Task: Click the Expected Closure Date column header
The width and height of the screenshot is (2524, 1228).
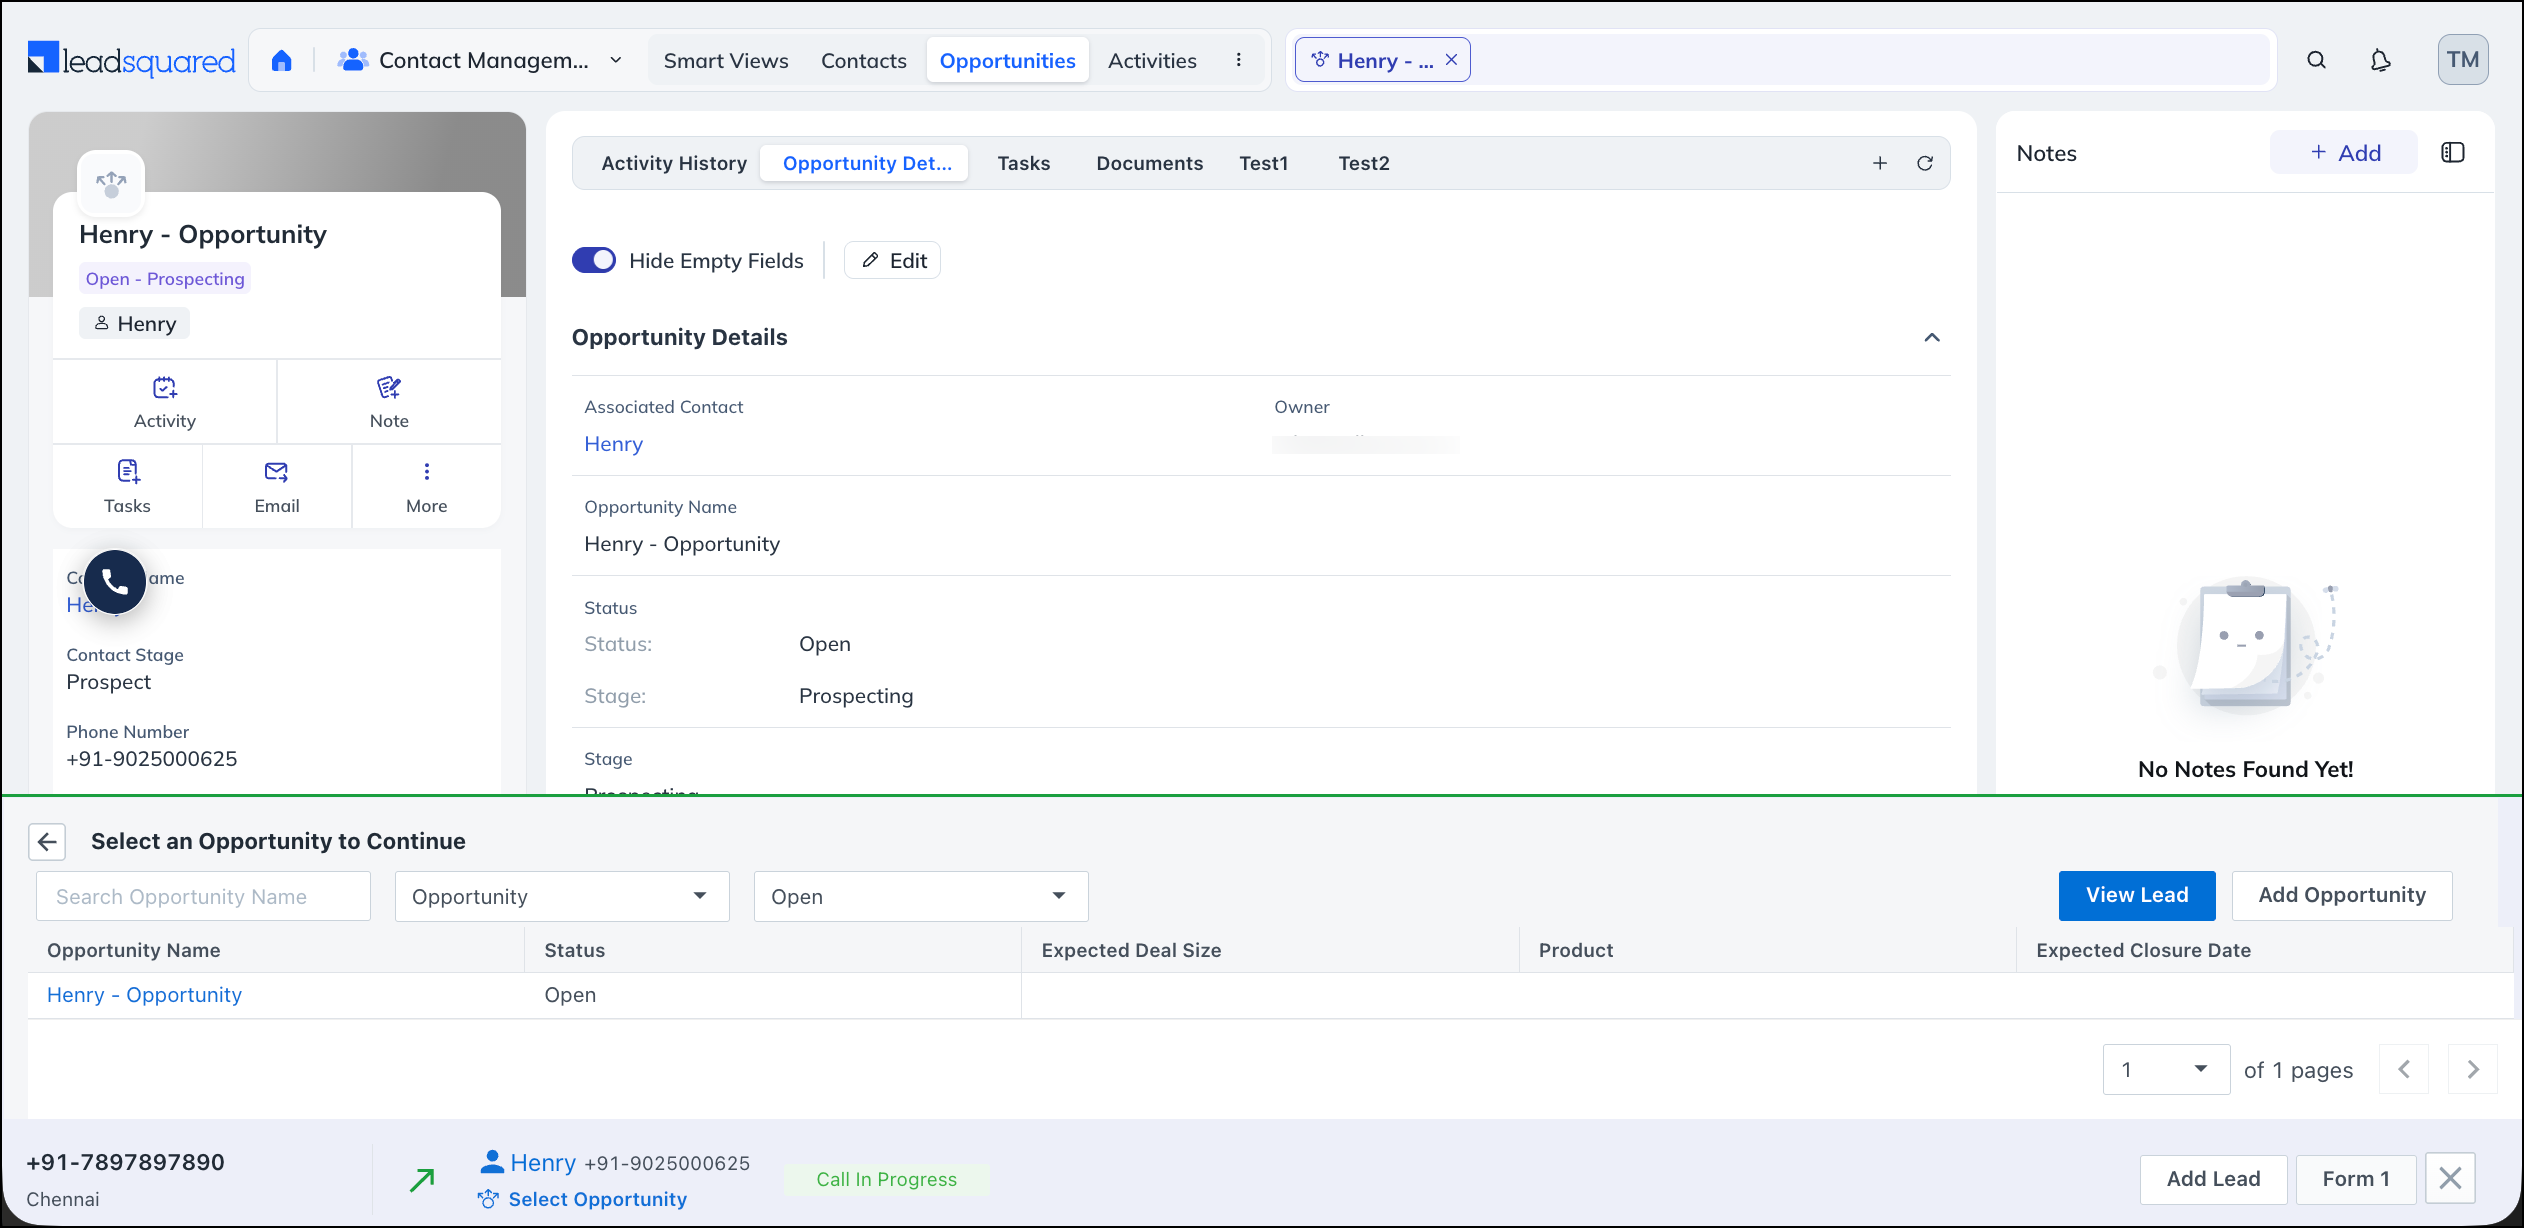Action: [2143, 951]
